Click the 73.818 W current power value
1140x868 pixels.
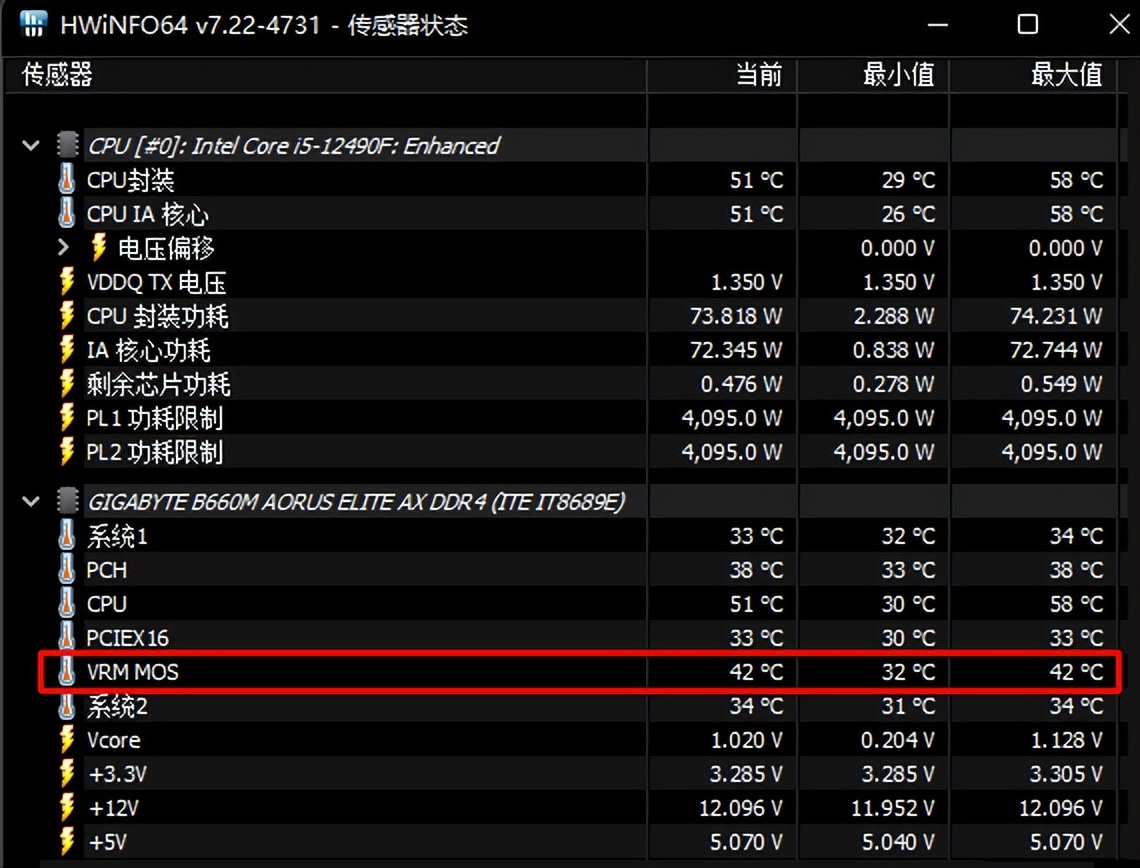pos(736,316)
